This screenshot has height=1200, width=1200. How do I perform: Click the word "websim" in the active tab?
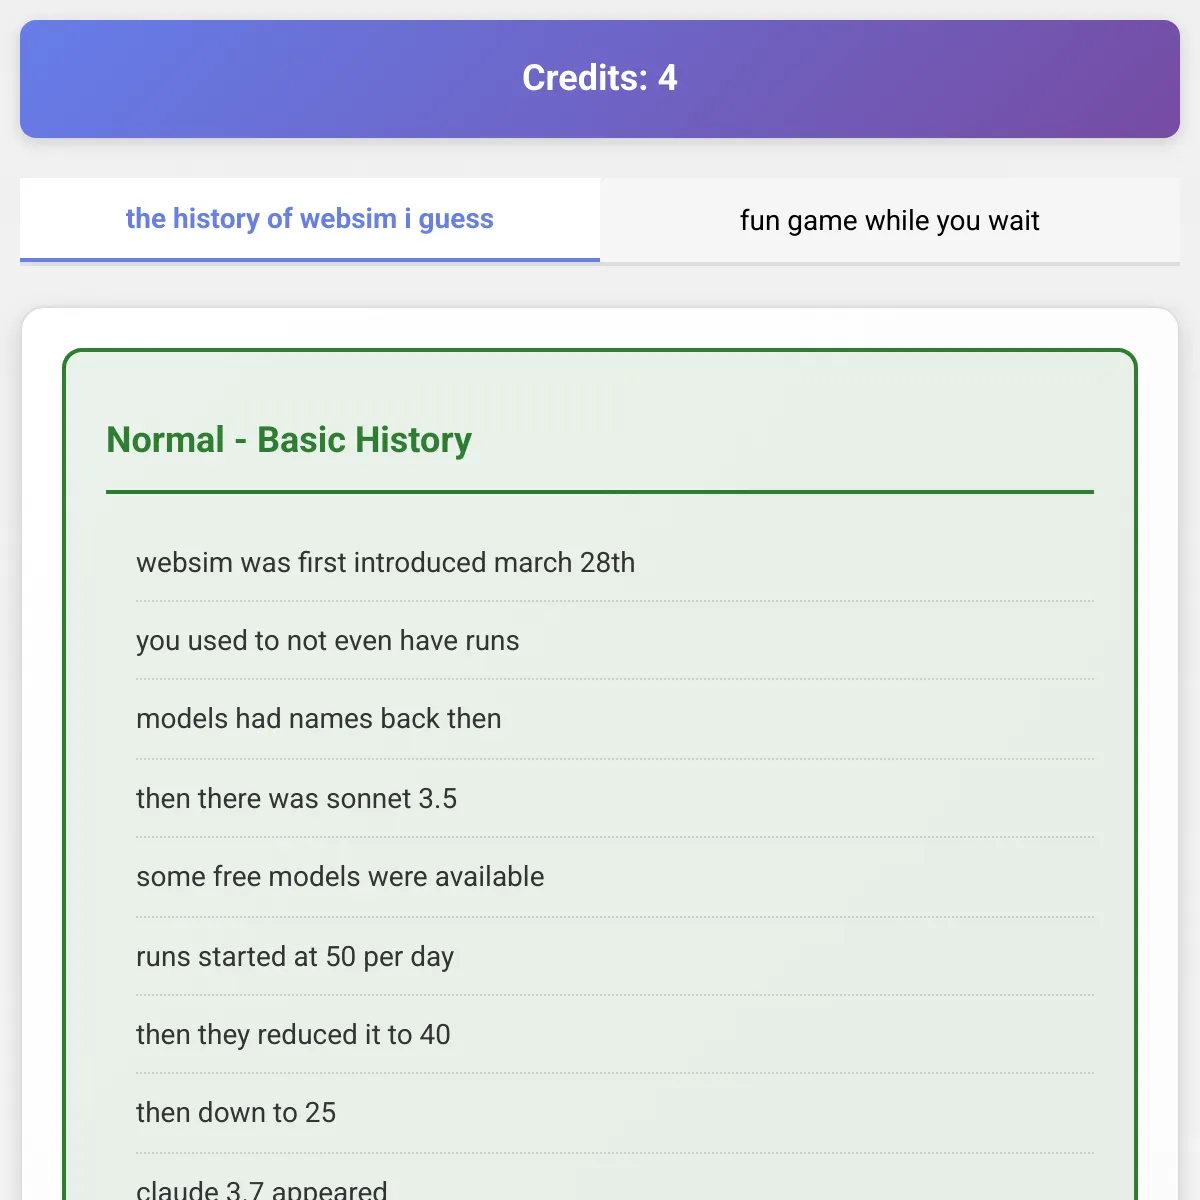coord(348,219)
